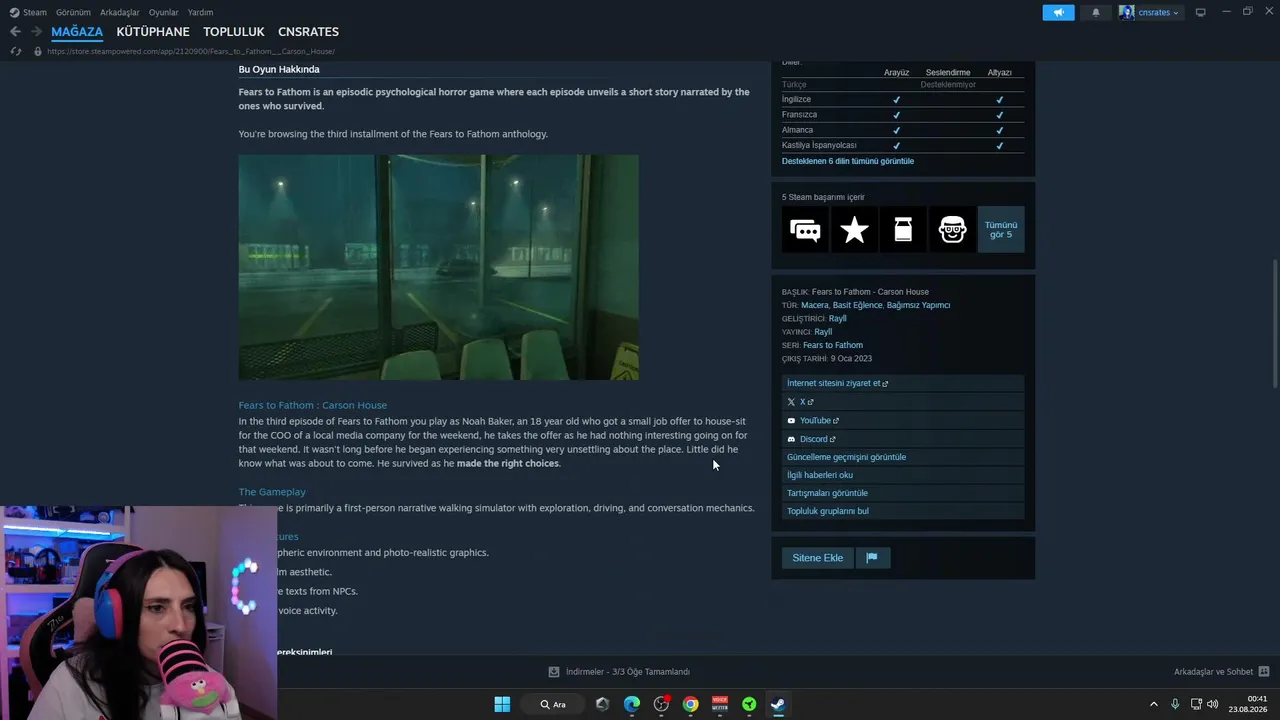The width and height of the screenshot is (1280, 720).
Task: Open the notifications bell
Action: click(1096, 12)
